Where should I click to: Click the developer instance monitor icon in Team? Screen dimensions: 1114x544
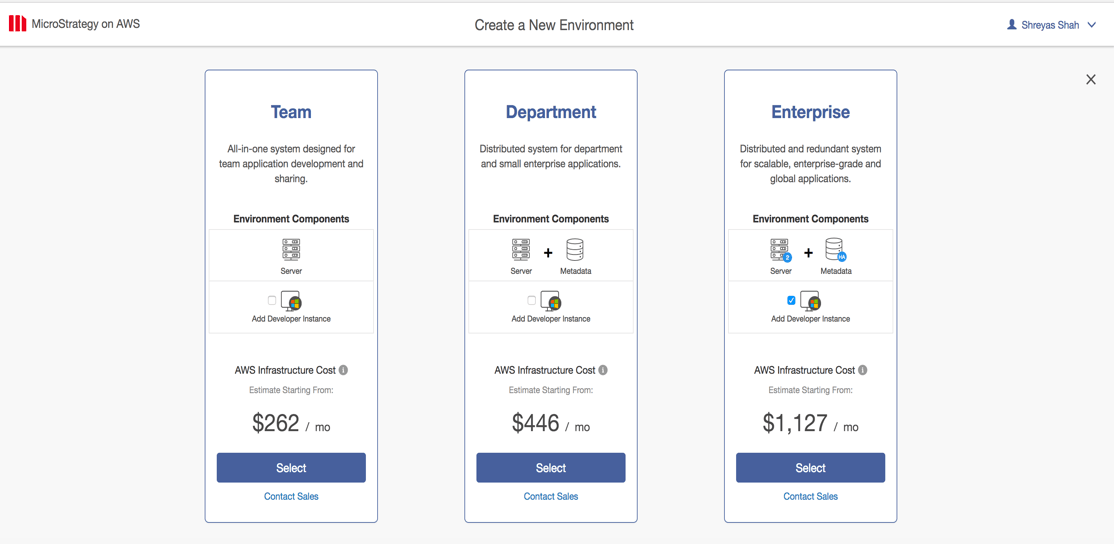(x=292, y=301)
